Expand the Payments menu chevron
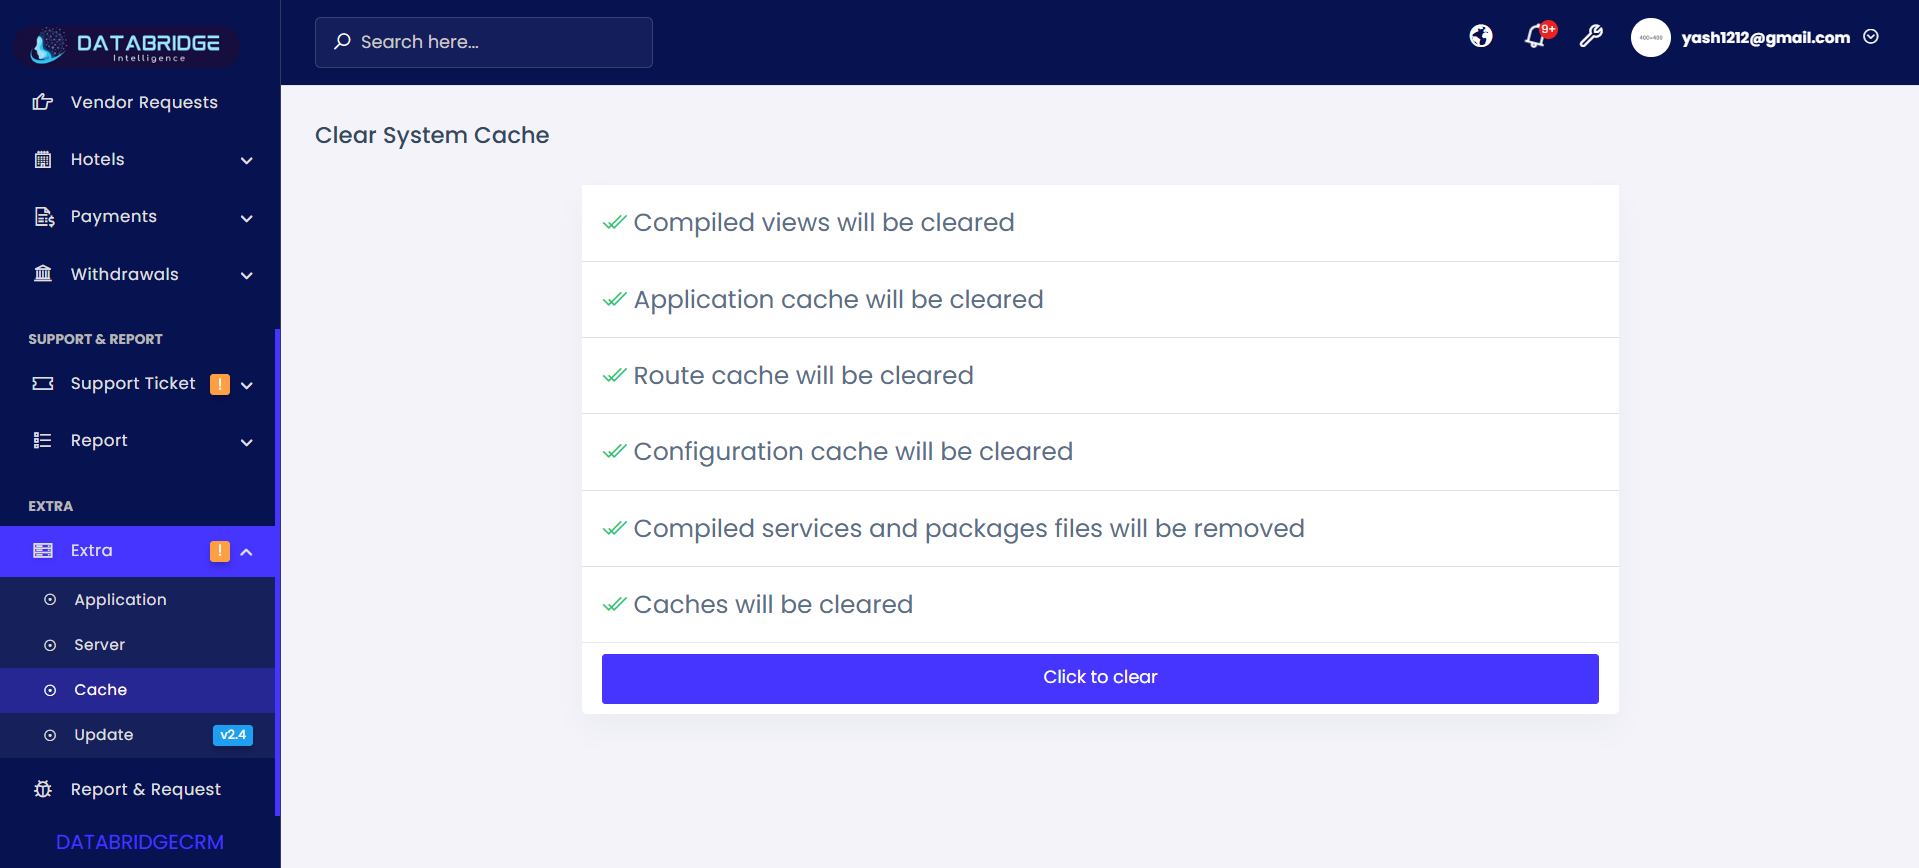This screenshot has width=1919, height=868. point(247,218)
